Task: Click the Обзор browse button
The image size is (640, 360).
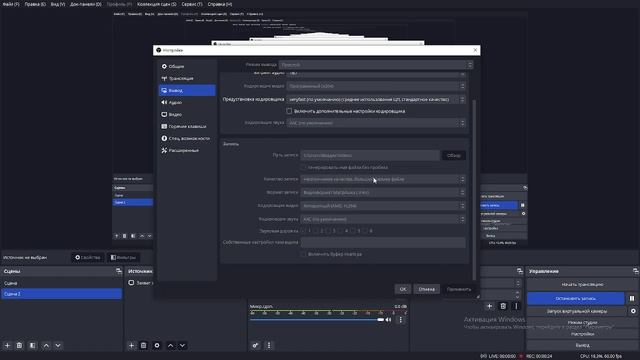Action: pyautogui.click(x=454, y=155)
